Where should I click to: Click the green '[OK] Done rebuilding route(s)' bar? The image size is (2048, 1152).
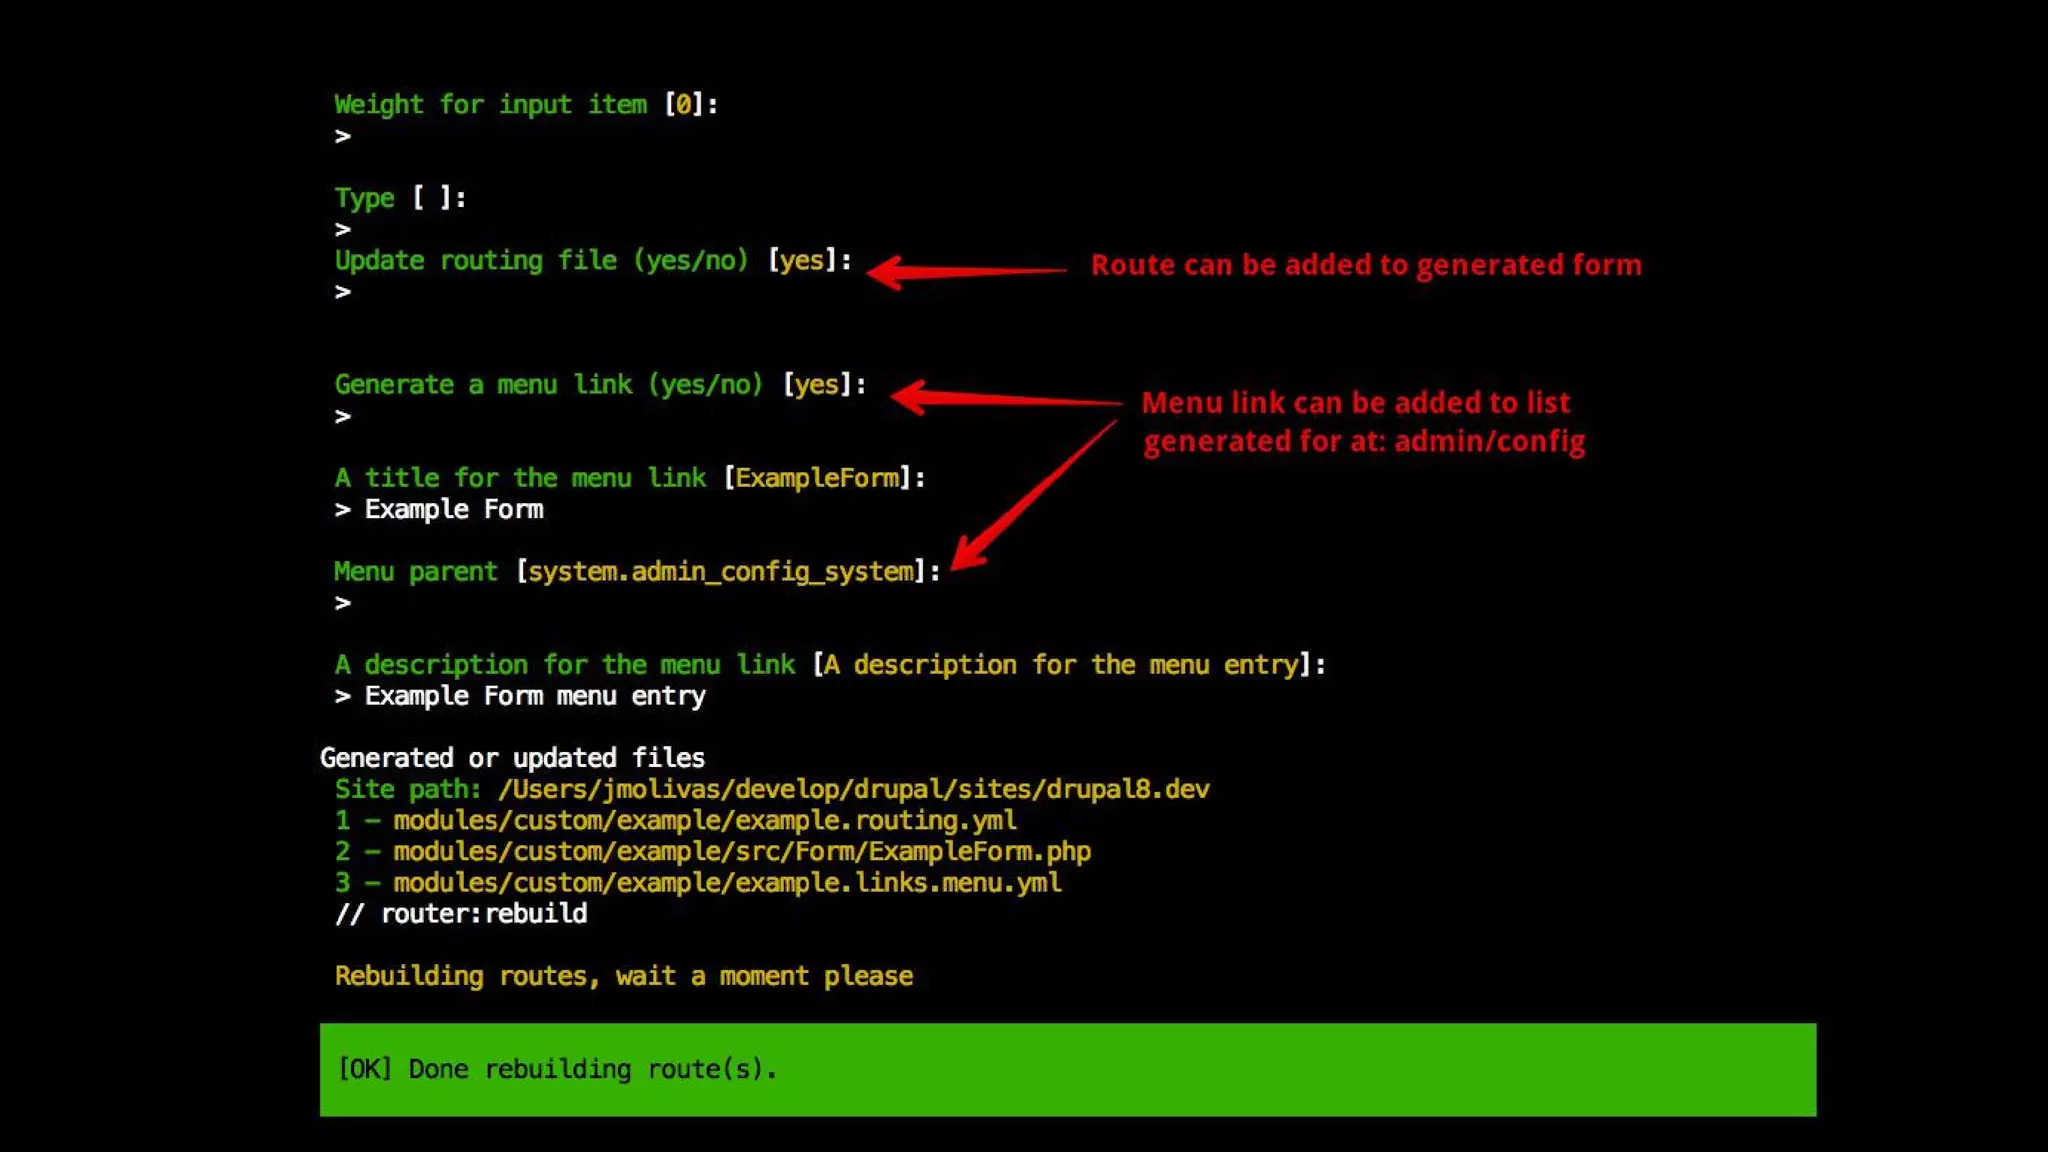(1067, 1069)
